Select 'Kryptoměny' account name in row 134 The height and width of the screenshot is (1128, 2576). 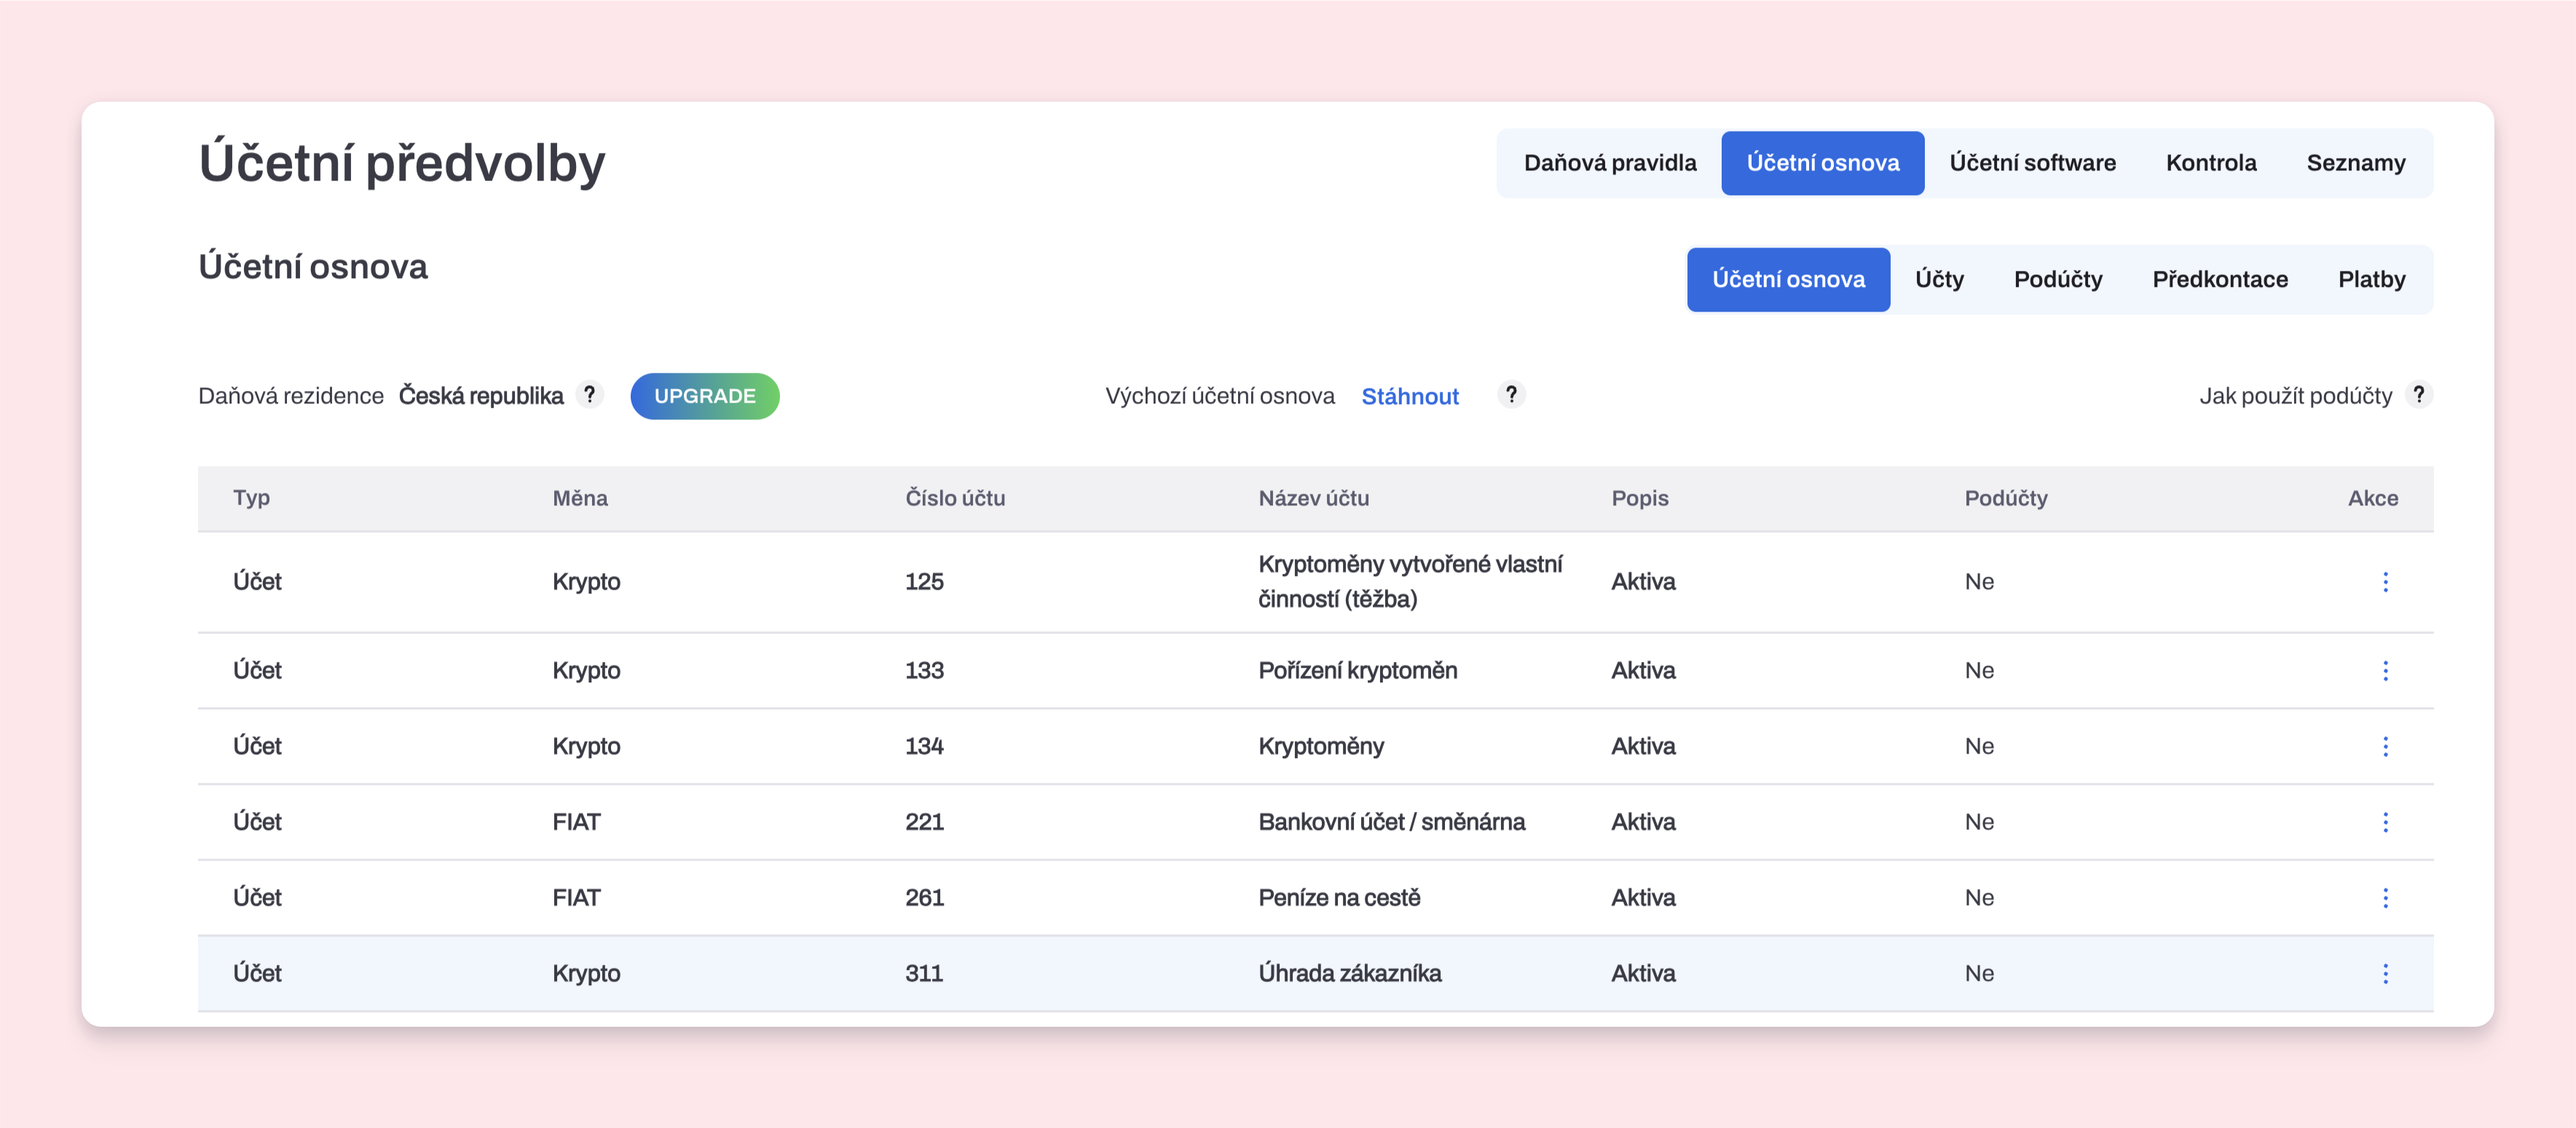1321,746
